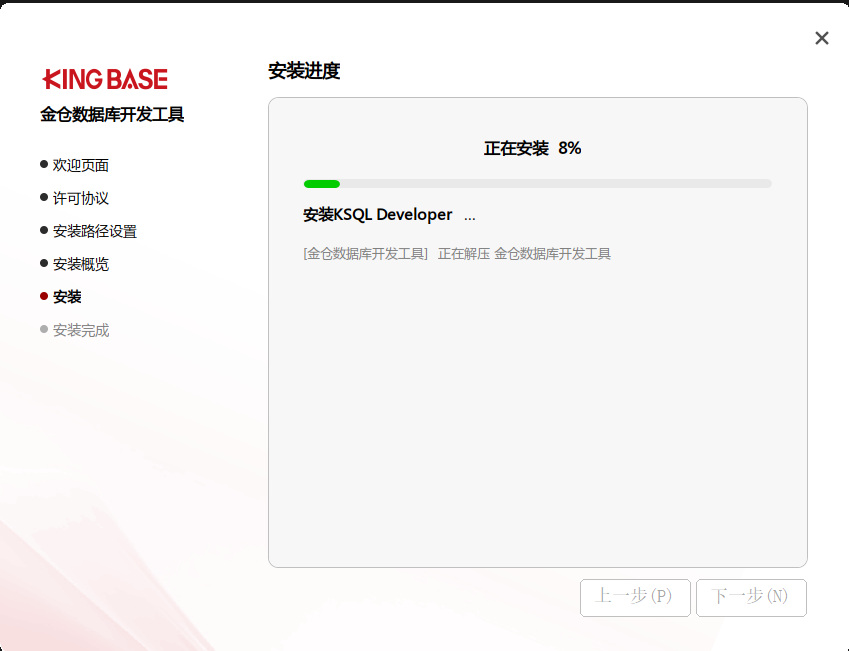
Task: Click the bullet beside 安装概览
Action: click(x=44, y=263)
